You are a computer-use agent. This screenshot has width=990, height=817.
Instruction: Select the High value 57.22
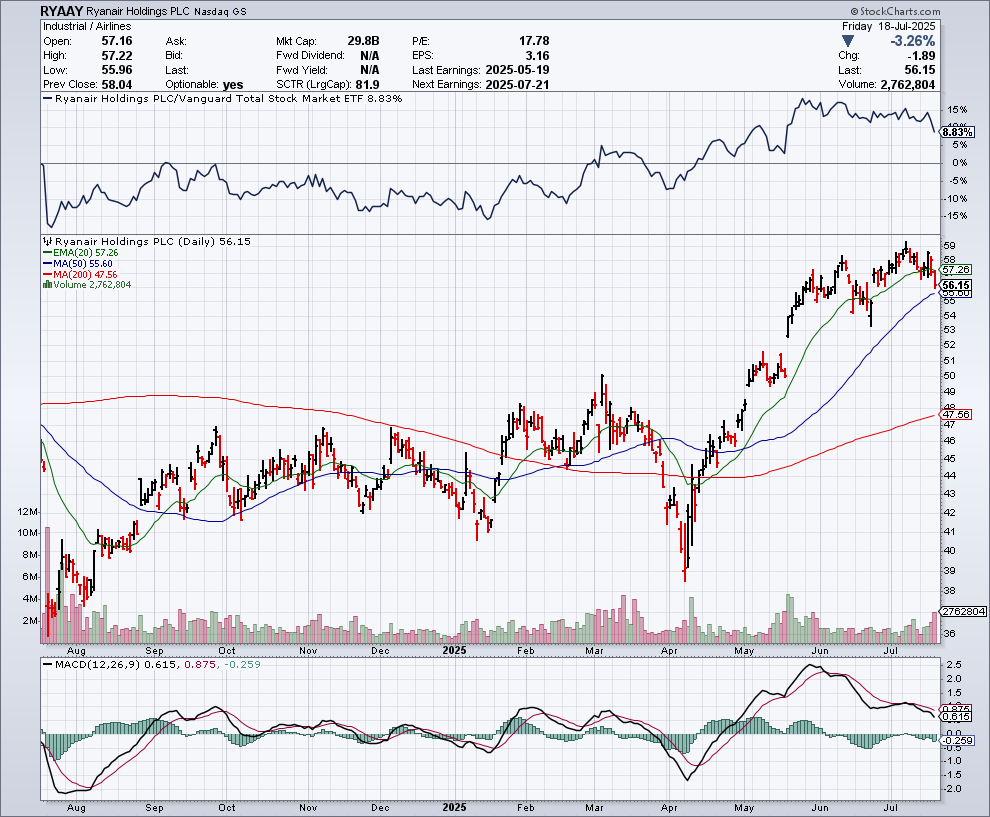click(117, 56)
